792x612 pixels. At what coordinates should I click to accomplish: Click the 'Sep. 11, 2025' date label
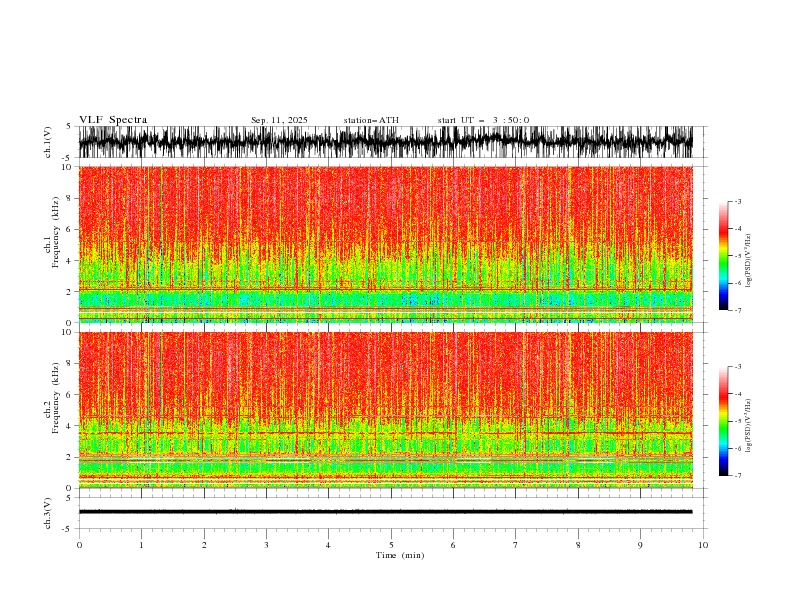pyautogui.click(x=279, y=120)
